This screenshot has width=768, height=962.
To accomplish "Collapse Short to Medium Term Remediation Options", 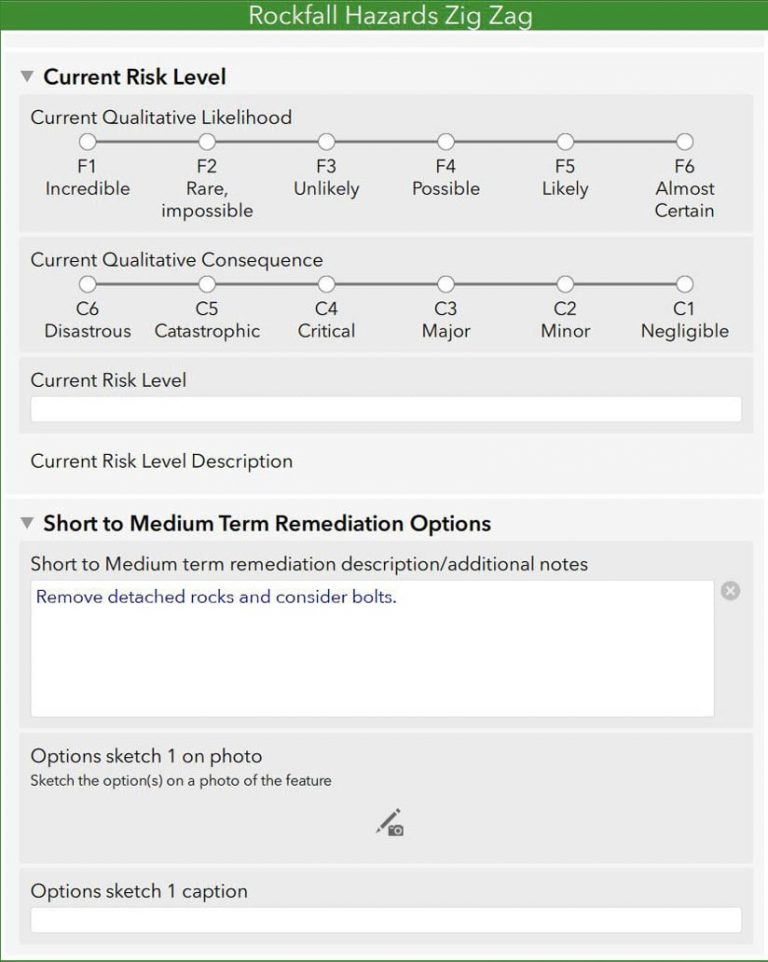I will coord(27,524).
